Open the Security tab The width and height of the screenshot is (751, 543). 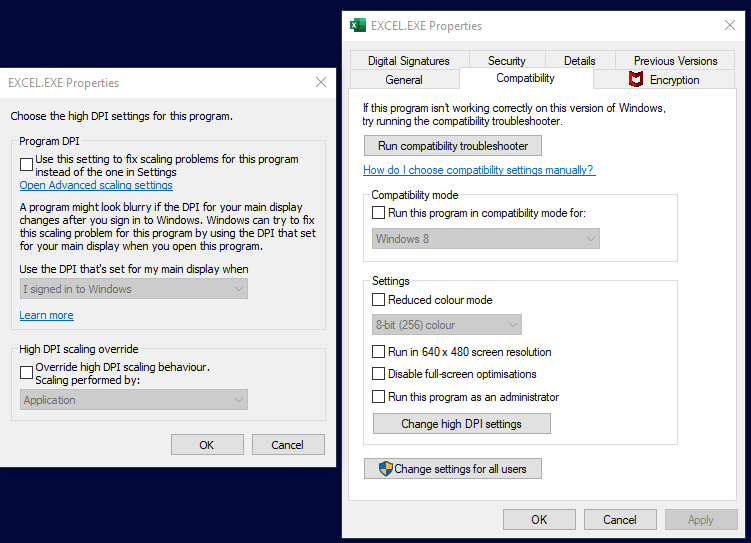(x=507, y=61)
